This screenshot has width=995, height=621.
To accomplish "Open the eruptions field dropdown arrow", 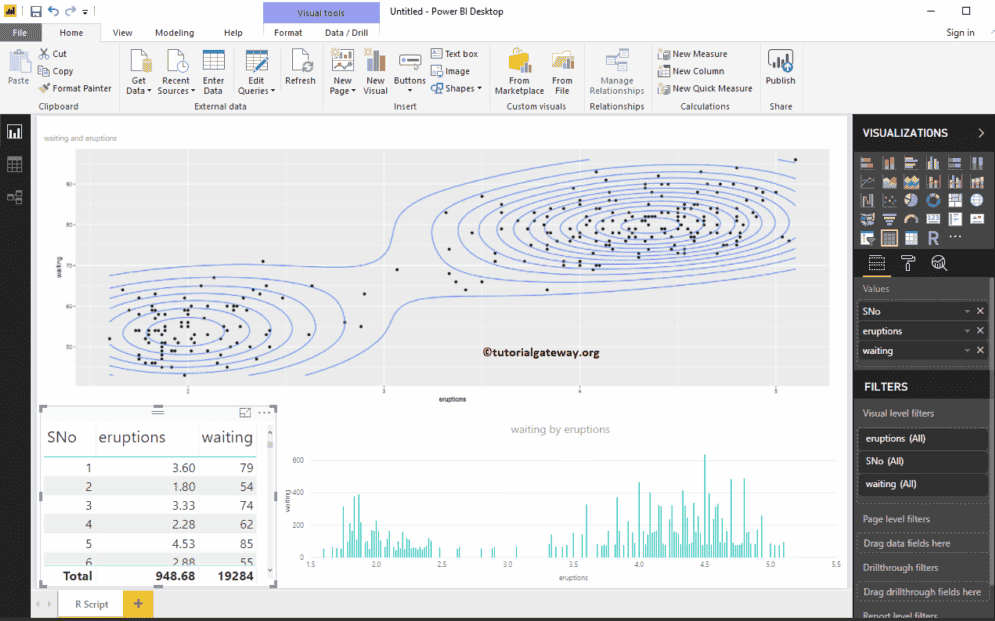I will [967, 331].
